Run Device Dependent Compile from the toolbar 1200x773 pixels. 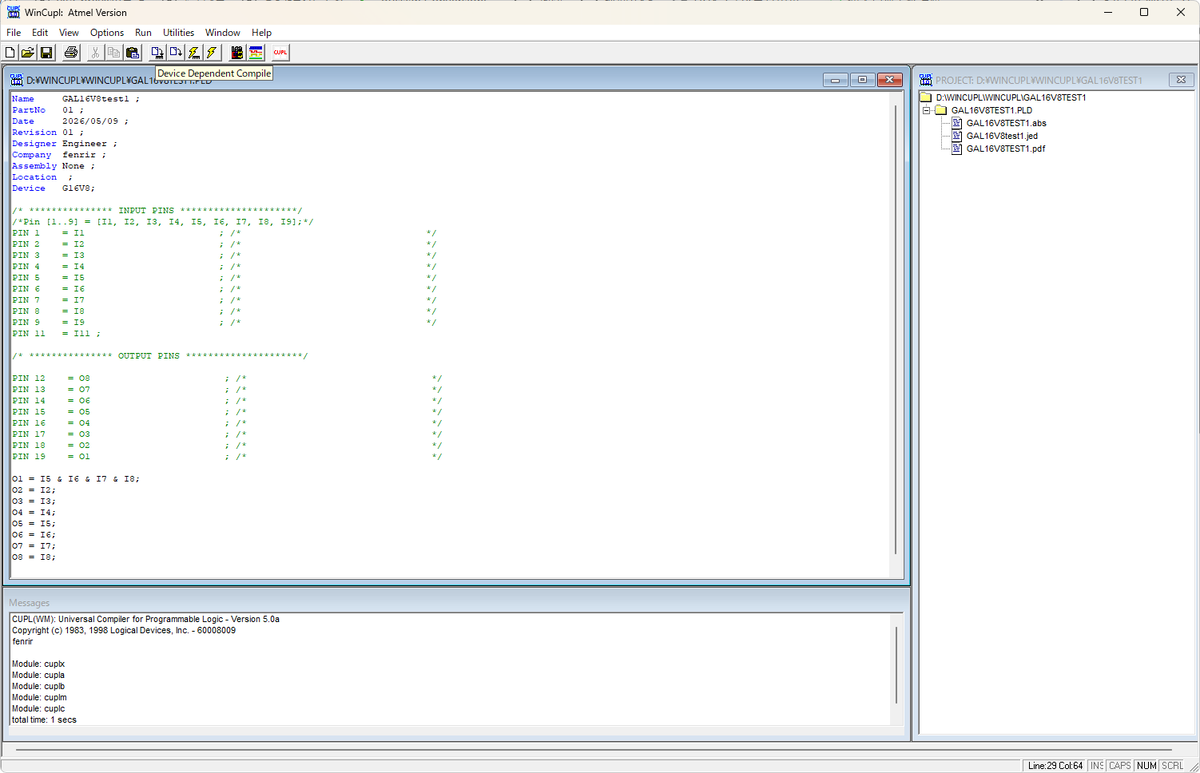(x=158, y=52)
